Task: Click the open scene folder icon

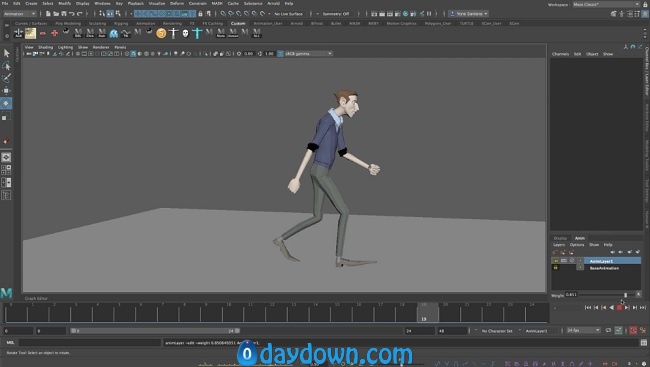Action: tap(56, 14)
